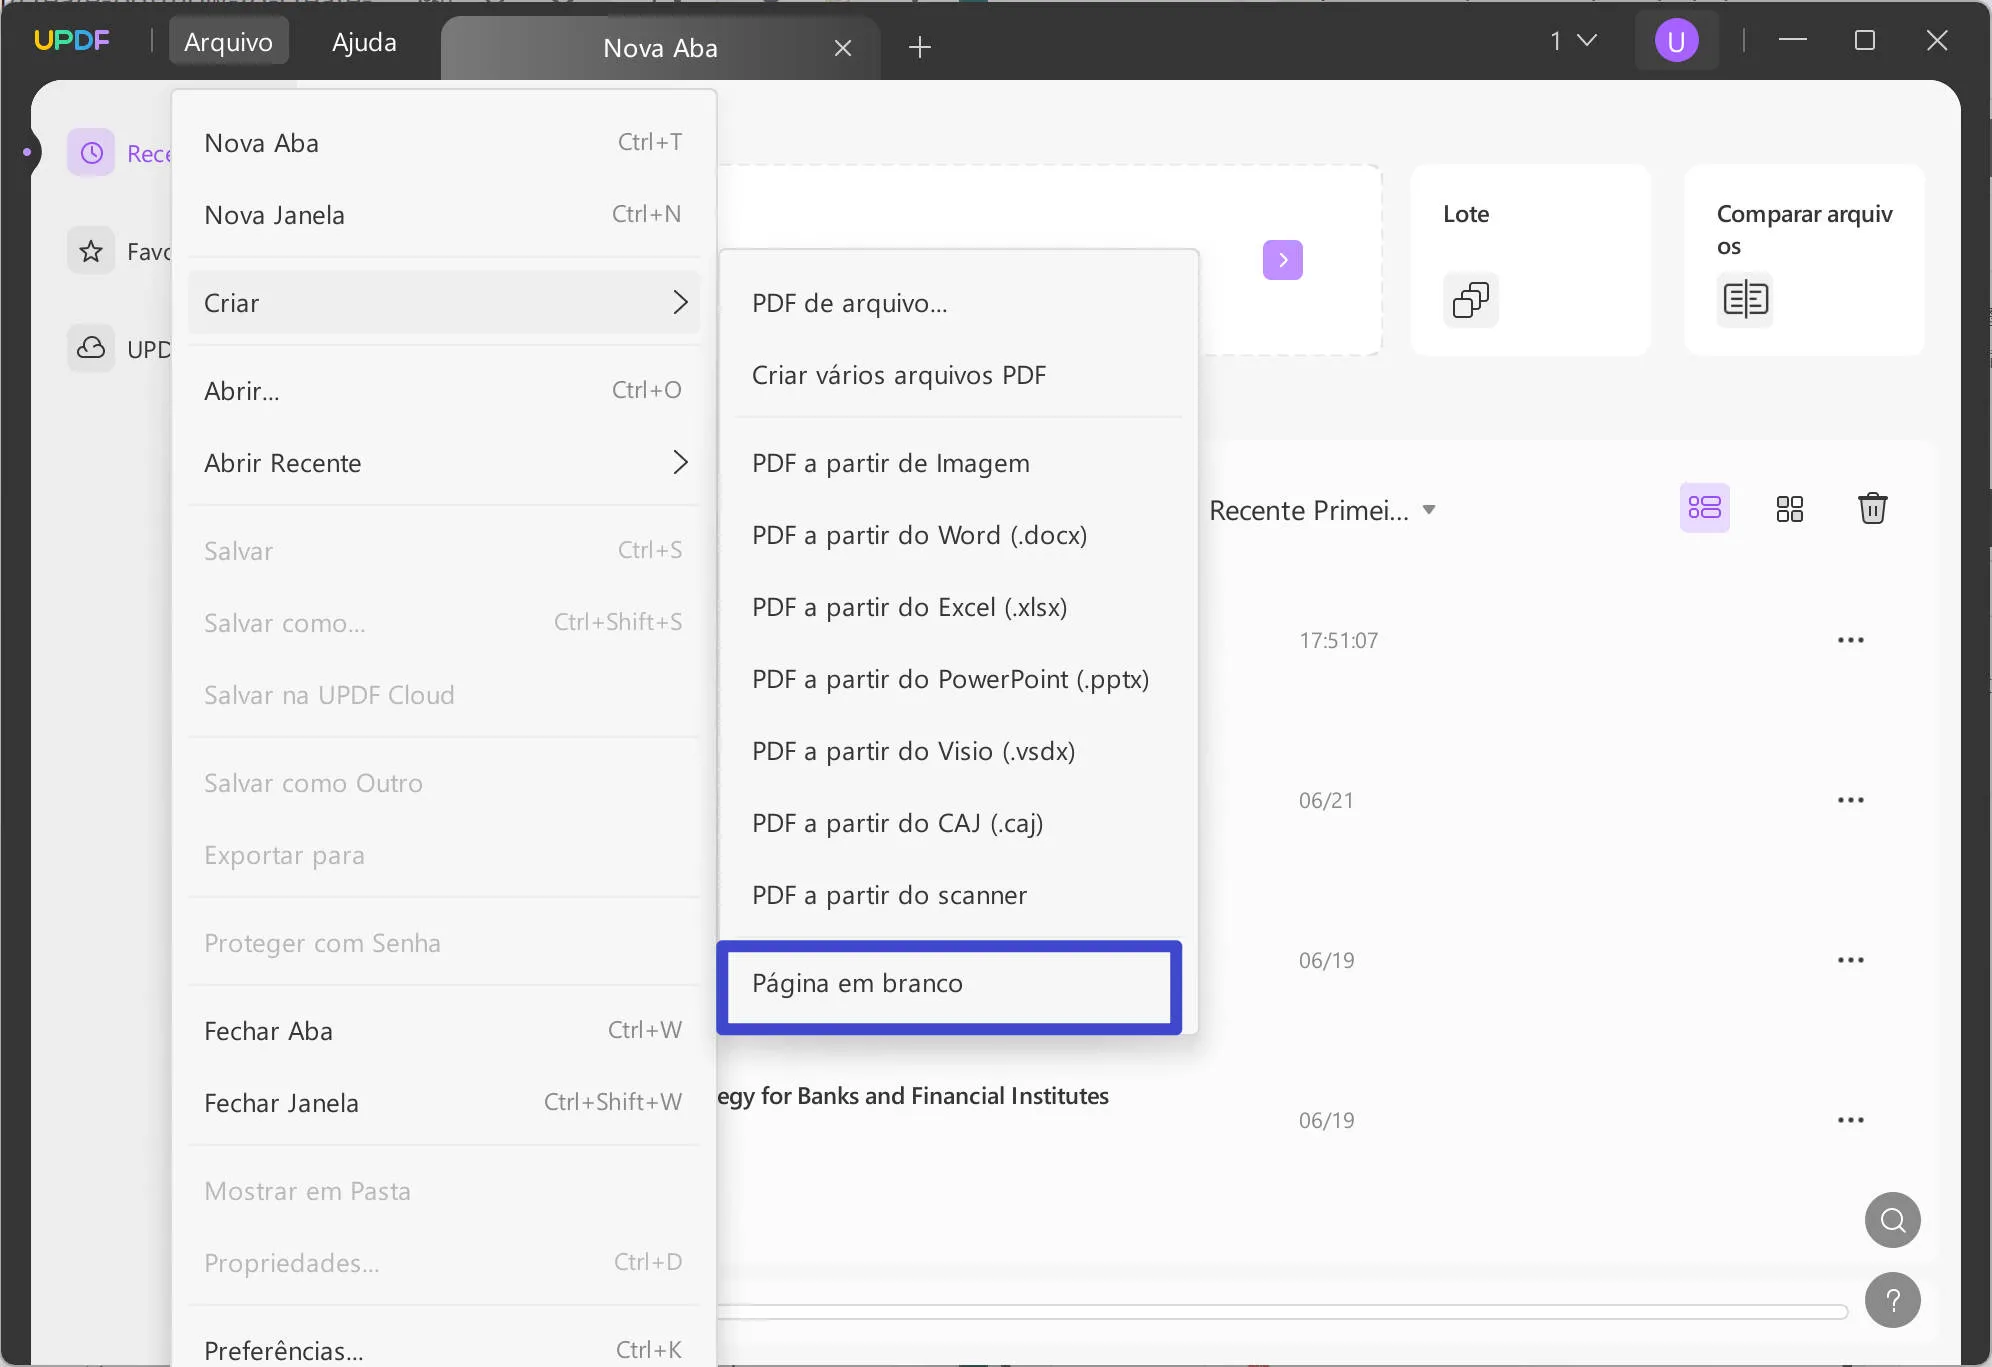
Task: Click the 17:51:07 timestamp
Action: 1338,640
